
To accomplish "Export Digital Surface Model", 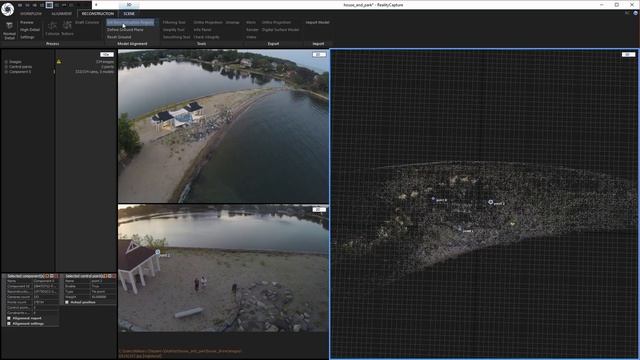I will pos(280,30).
